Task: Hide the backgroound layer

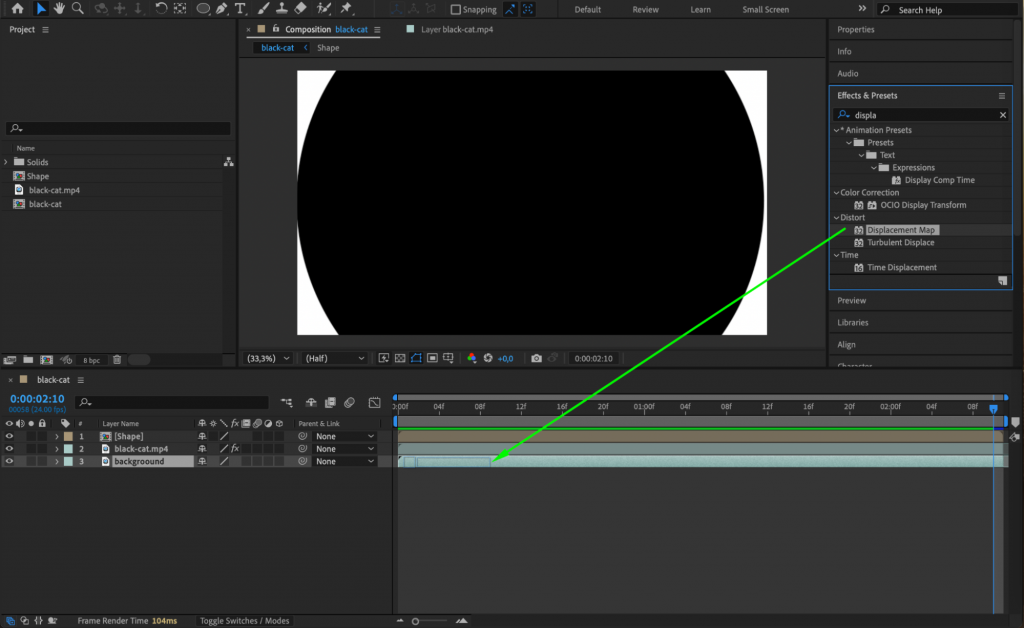Action: click(x=8, y=461)
